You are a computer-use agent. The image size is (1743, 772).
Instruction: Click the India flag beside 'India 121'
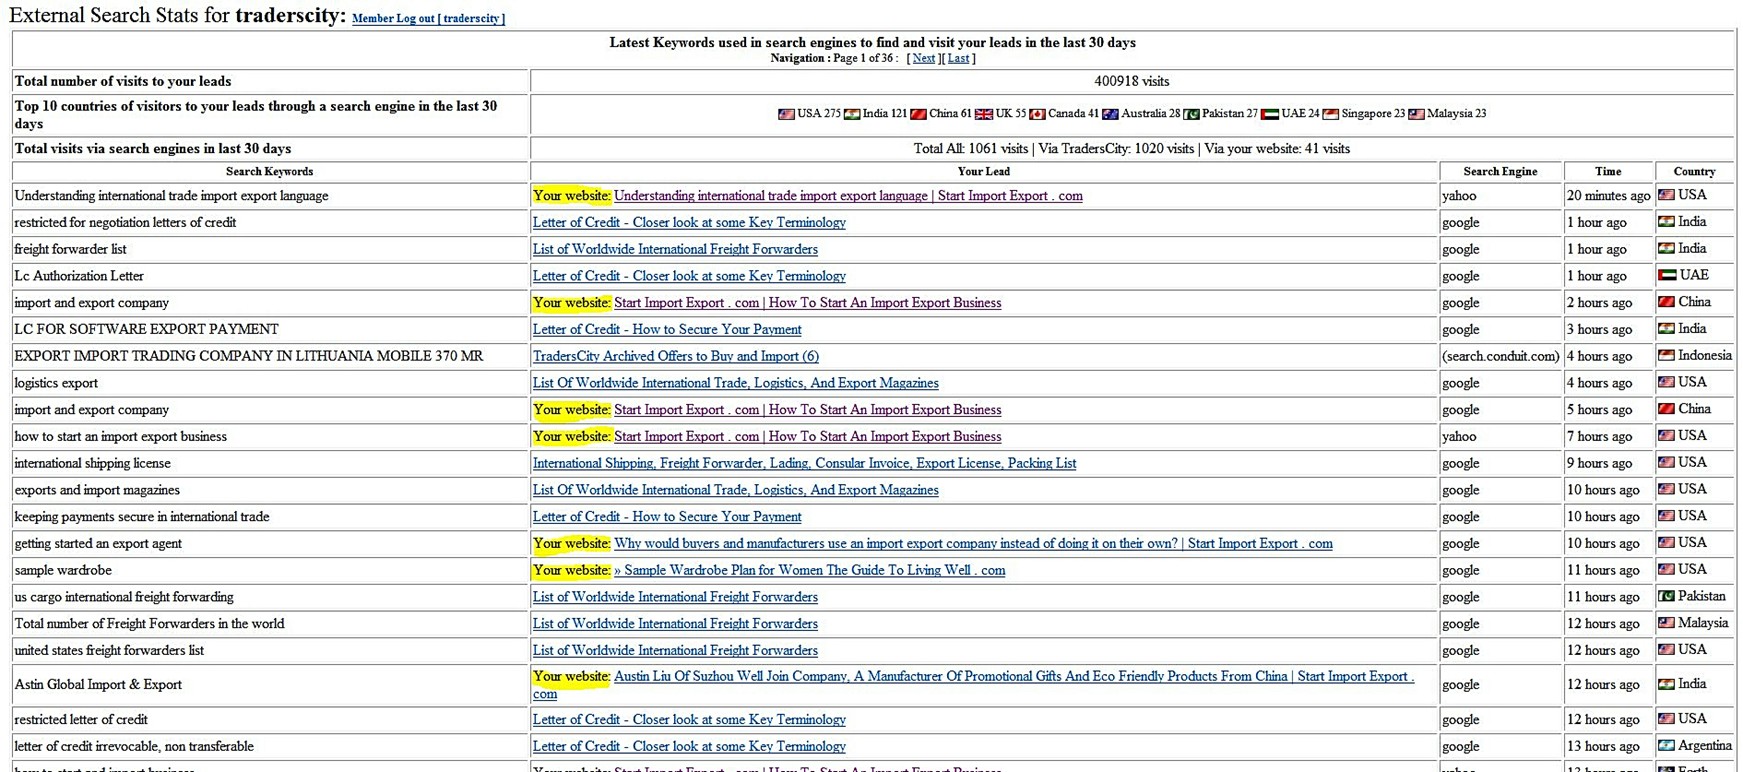[x=852, y=114]
